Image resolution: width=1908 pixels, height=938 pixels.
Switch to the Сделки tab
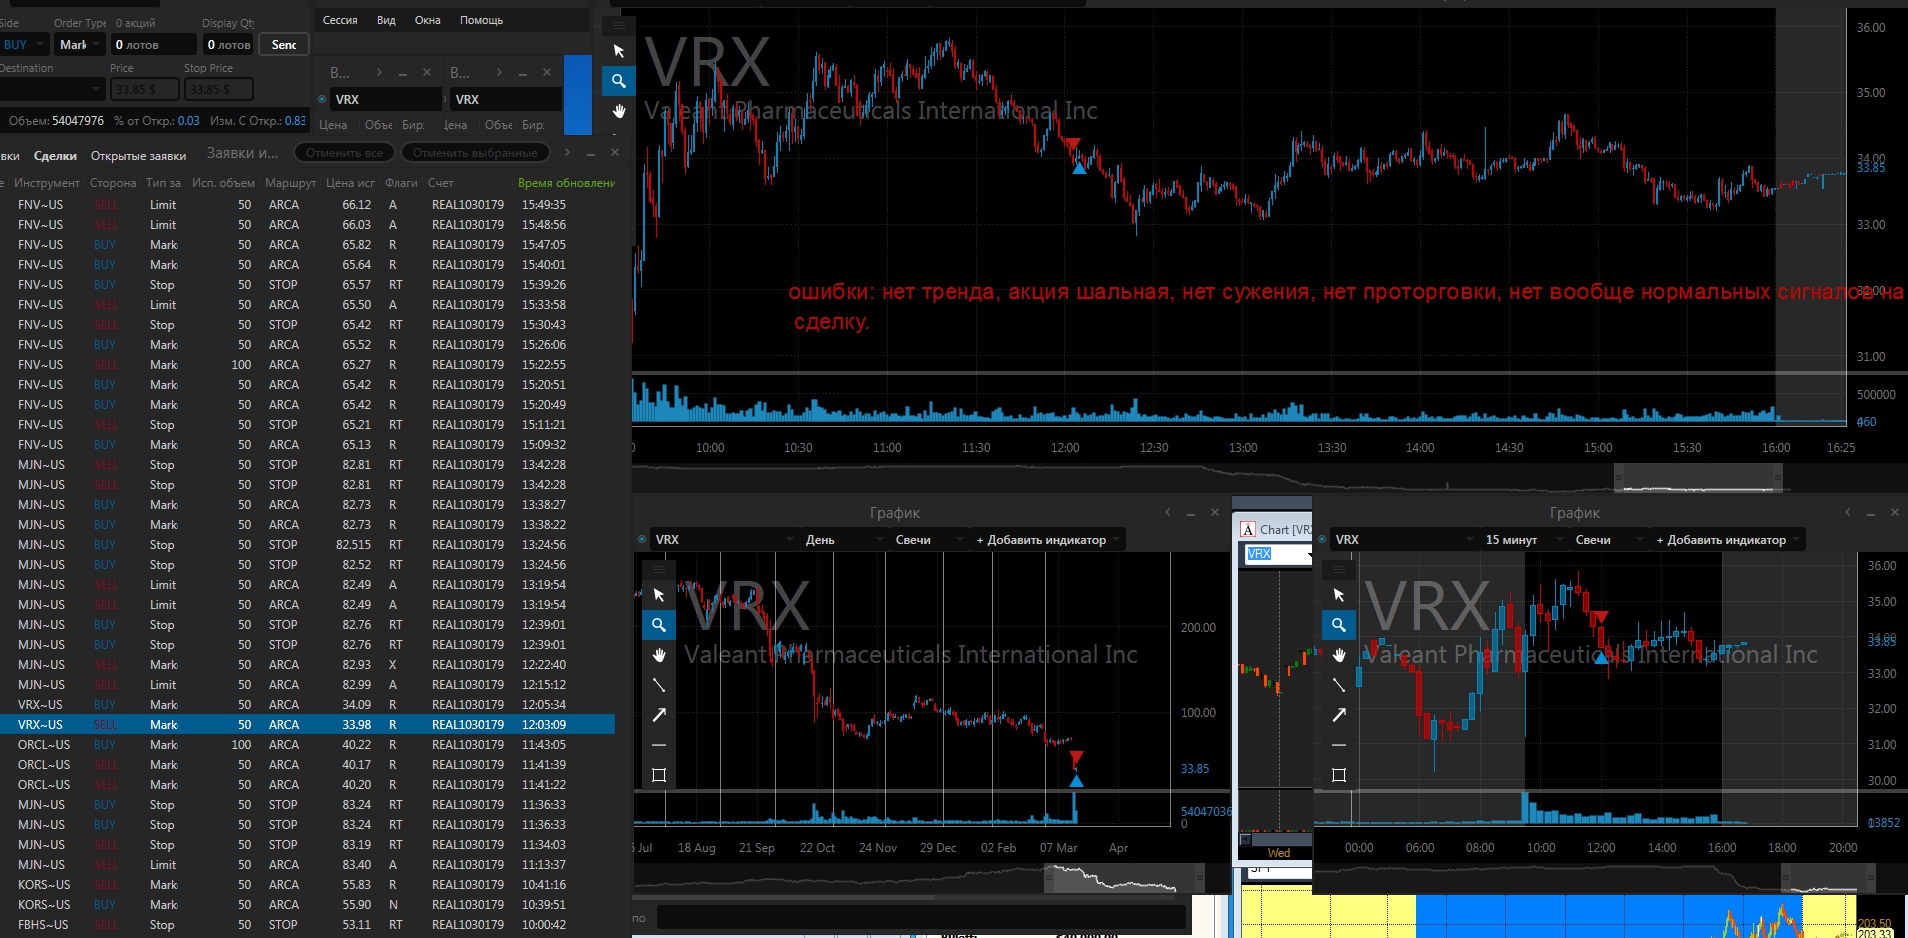pos(55,156)
